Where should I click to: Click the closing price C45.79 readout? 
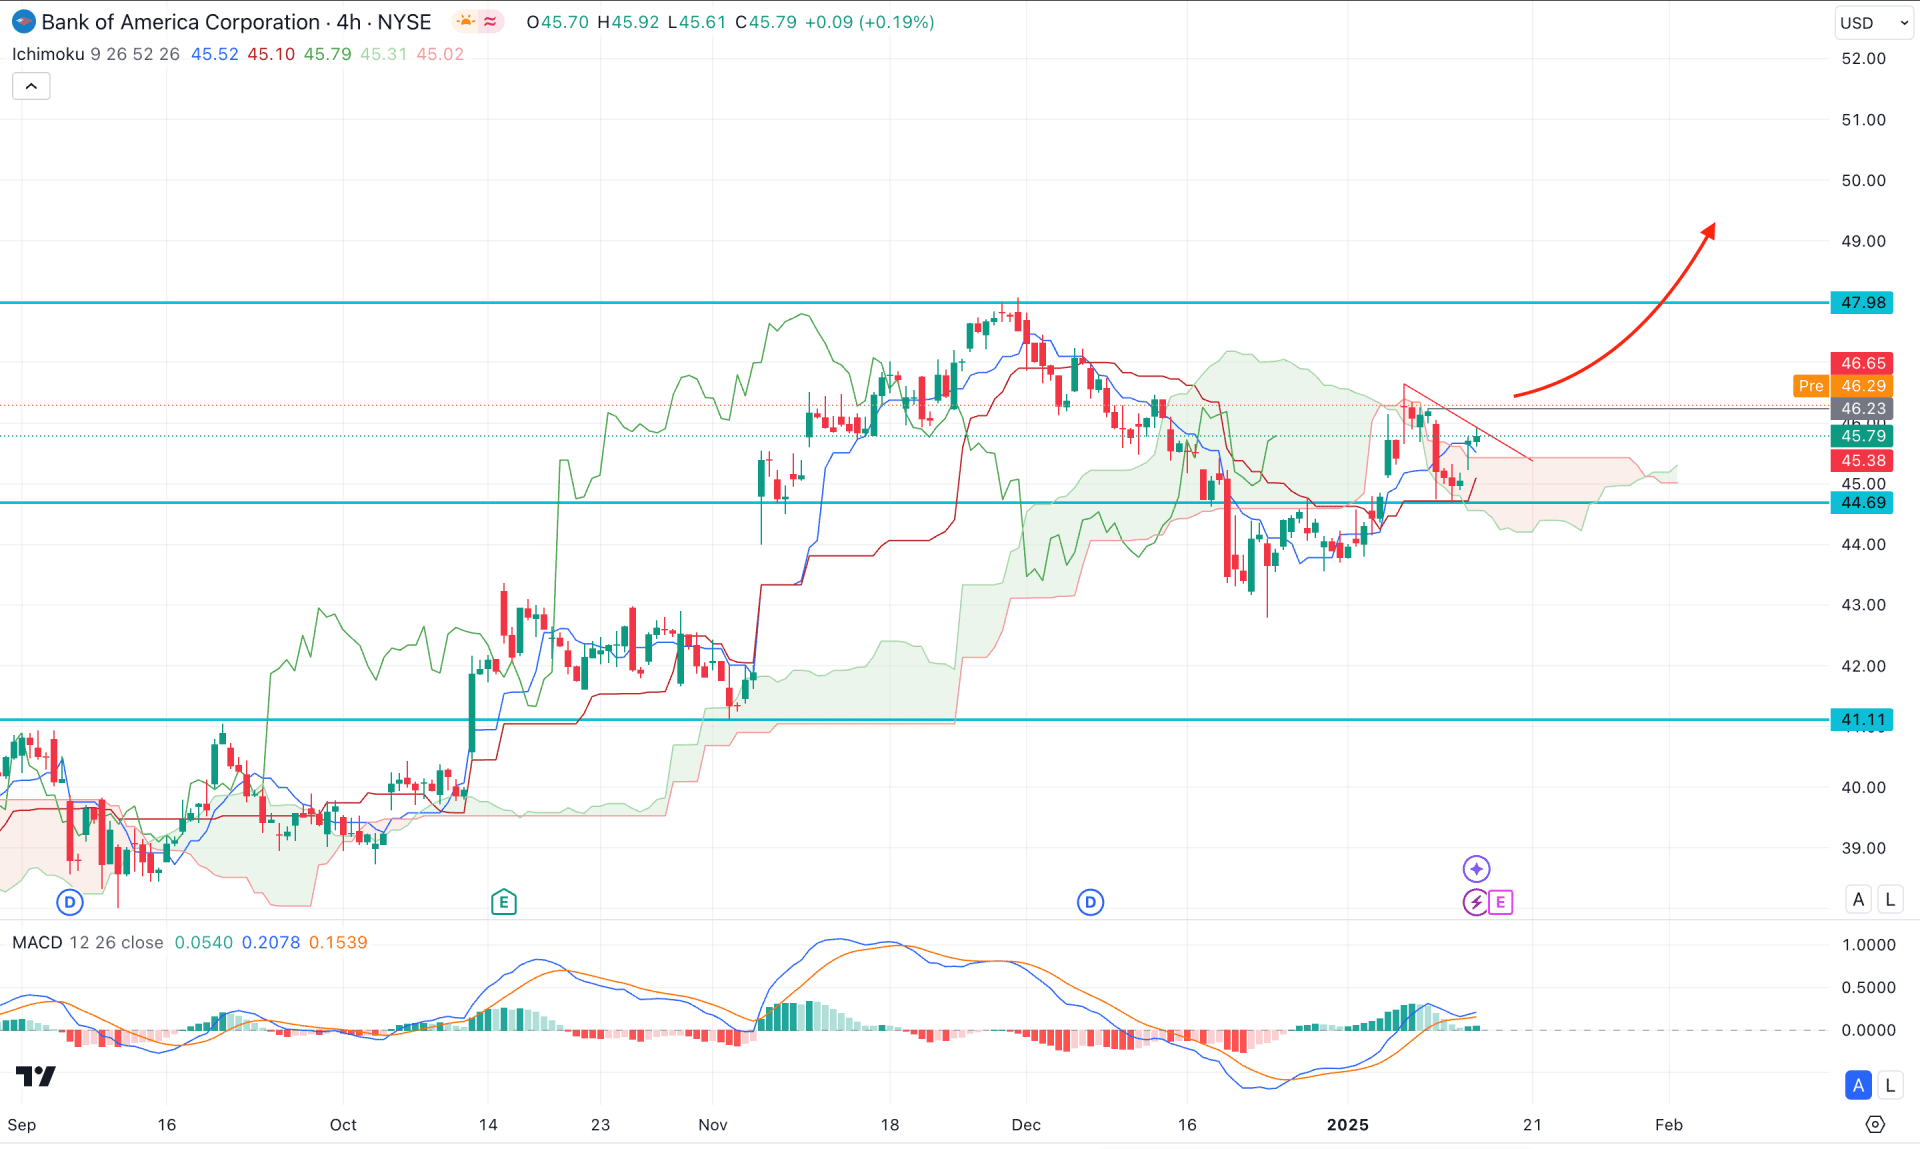pos(766,22)
